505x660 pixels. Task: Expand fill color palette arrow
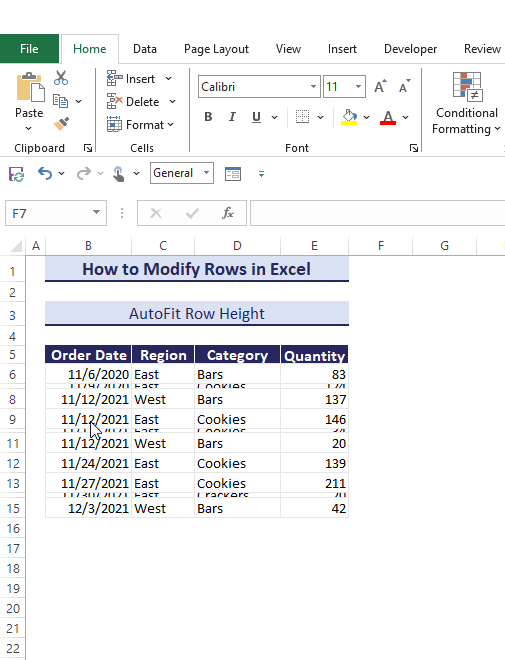[x=367, y=117]
